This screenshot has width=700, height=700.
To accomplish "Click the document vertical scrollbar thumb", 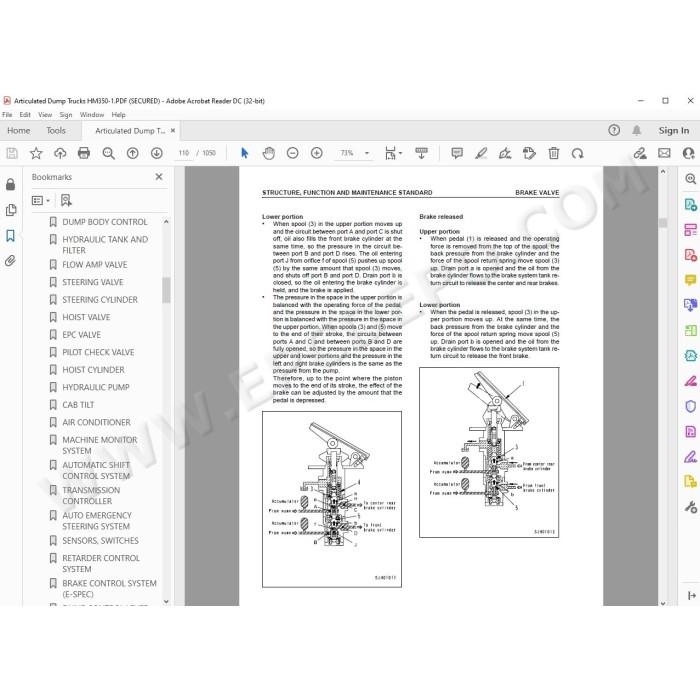I will (x=663, y=222).
